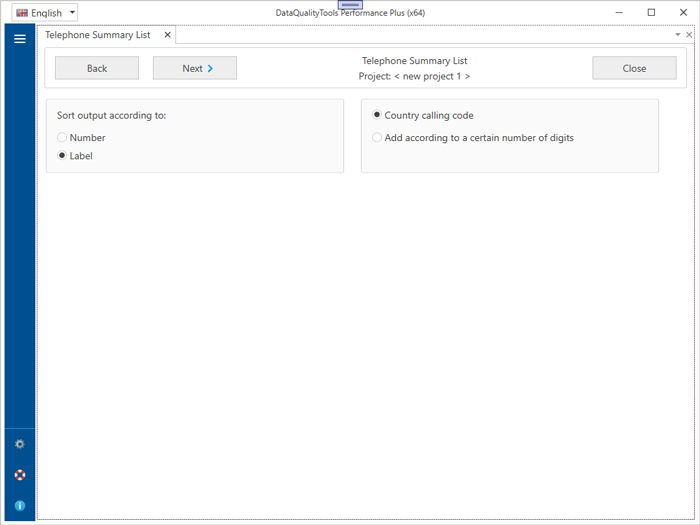Screen dimensions: 700x525
Task: Click the grip handle on the title bar
Action: pos(350,5)
